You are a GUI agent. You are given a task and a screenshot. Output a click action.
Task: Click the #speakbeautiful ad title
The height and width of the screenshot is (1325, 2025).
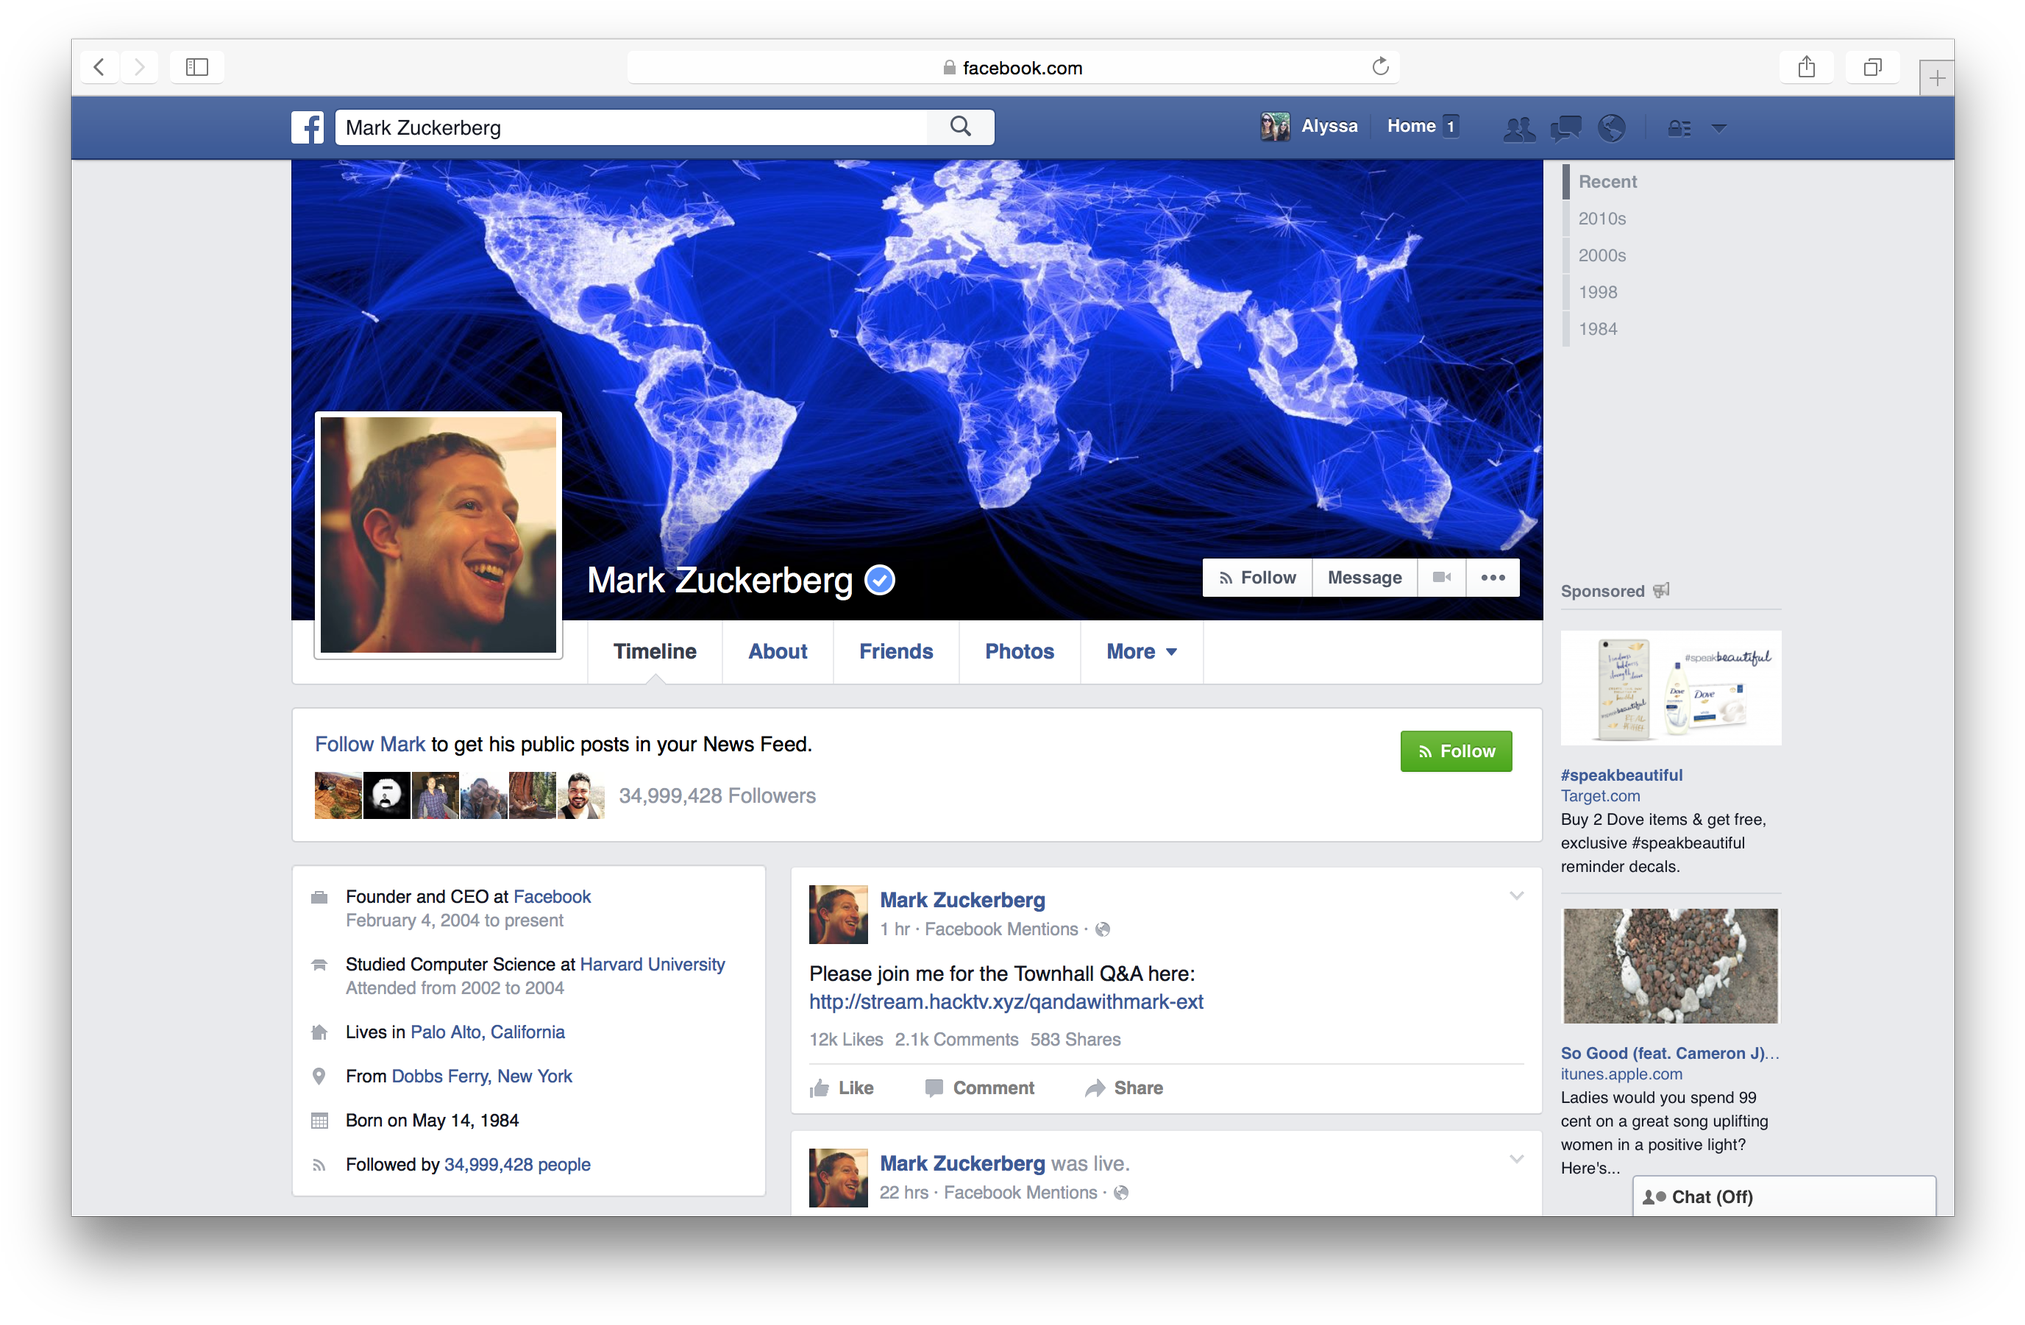coord(1621,775)
